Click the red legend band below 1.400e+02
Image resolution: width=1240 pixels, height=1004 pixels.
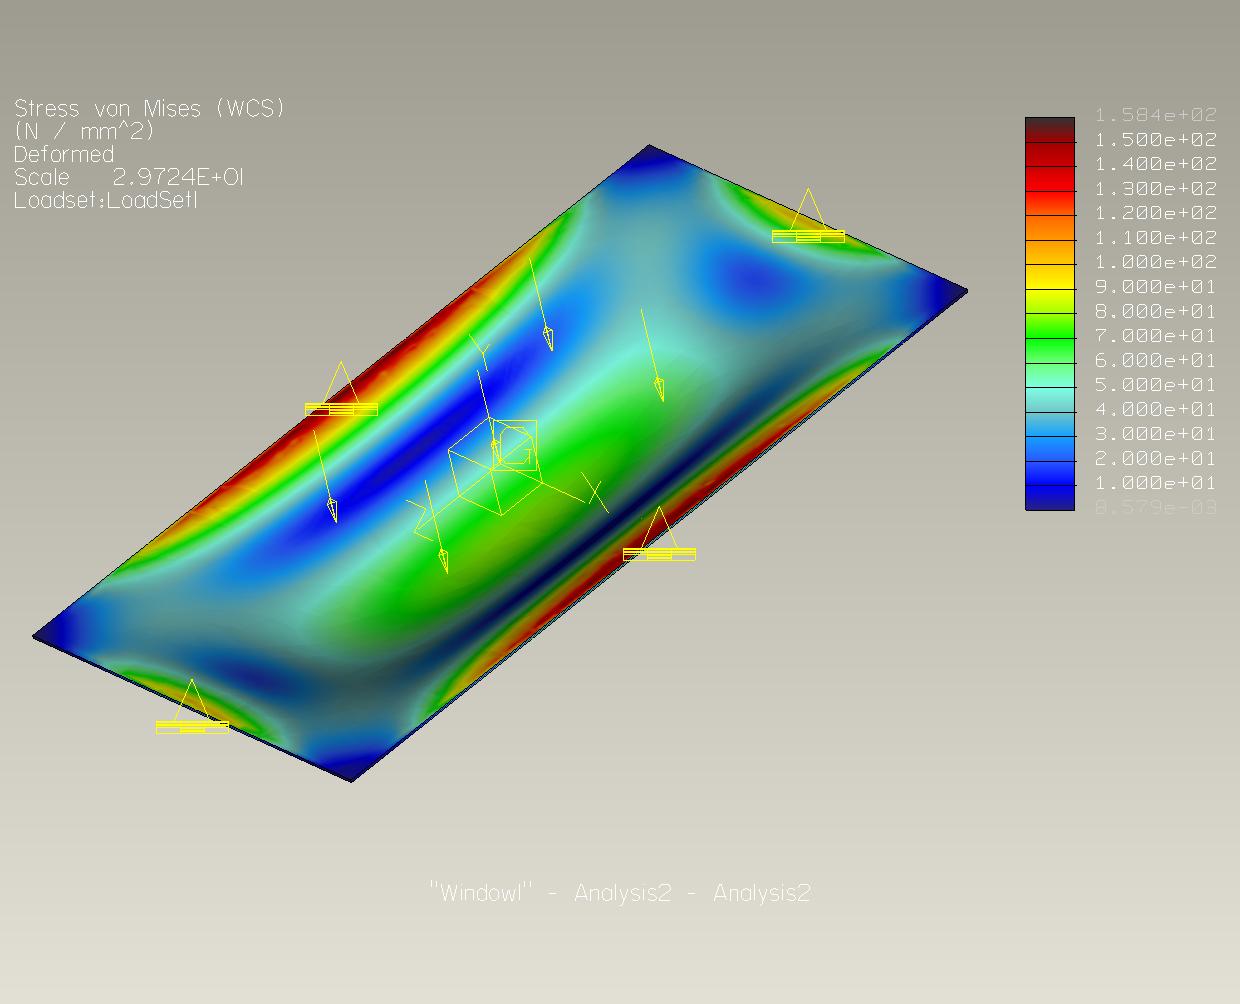pyautogui.click(x=1050, y=177)
